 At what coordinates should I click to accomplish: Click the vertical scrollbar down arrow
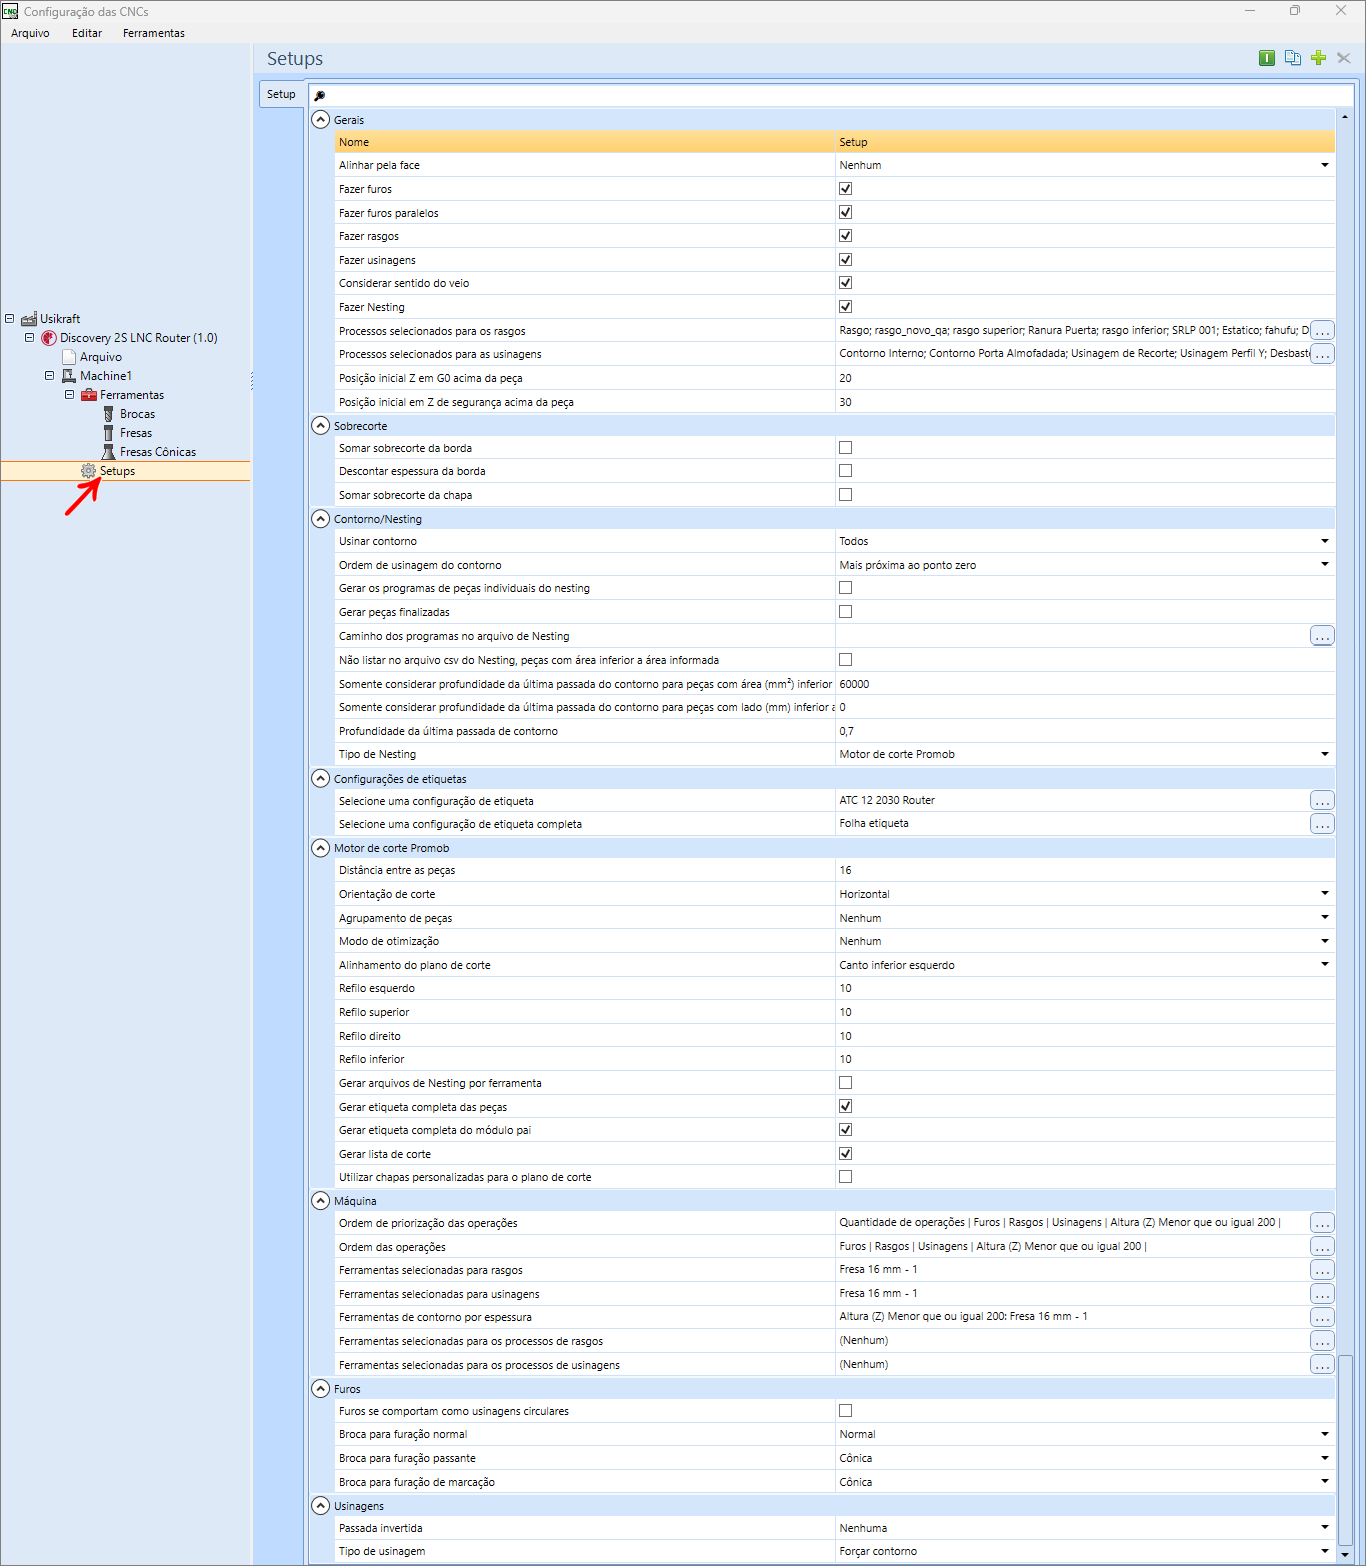[x=1345, y=1555]
